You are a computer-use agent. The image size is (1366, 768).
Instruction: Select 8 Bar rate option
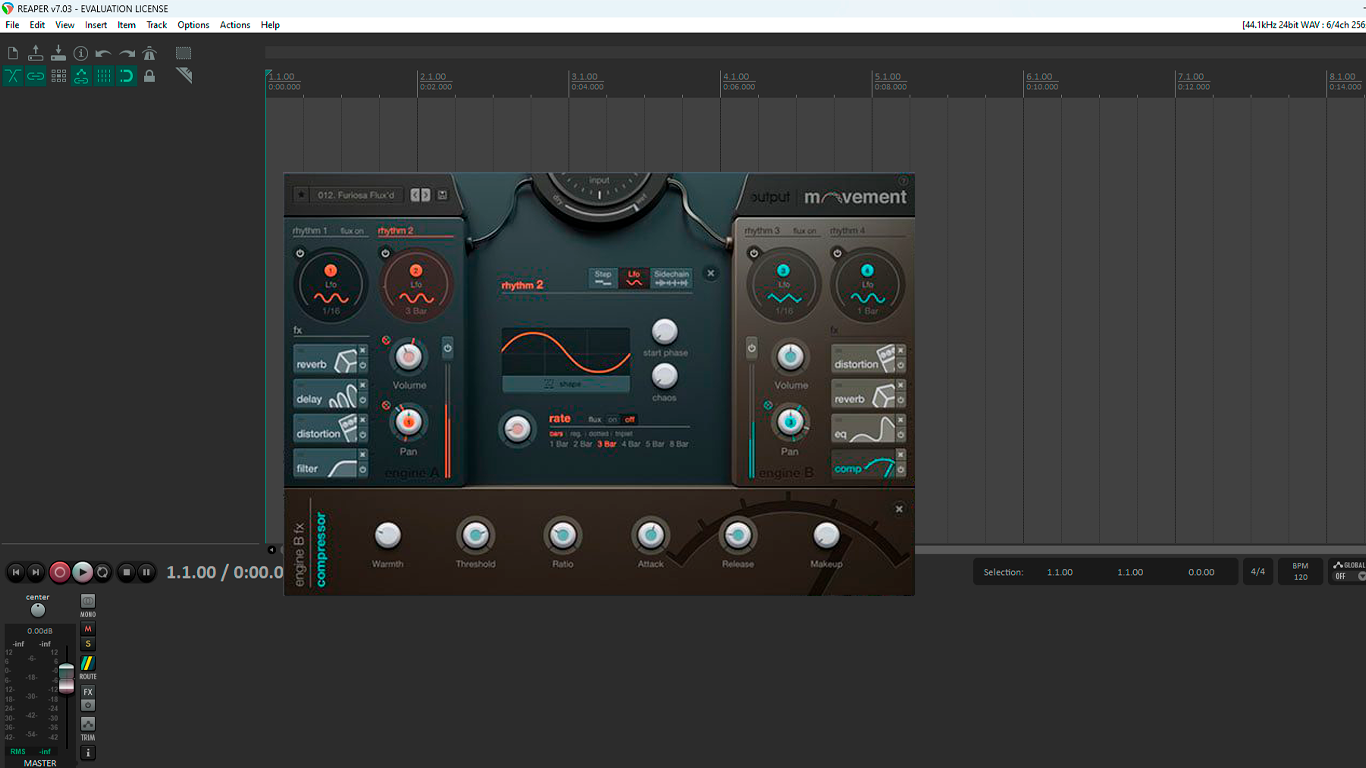click(679, 444)
